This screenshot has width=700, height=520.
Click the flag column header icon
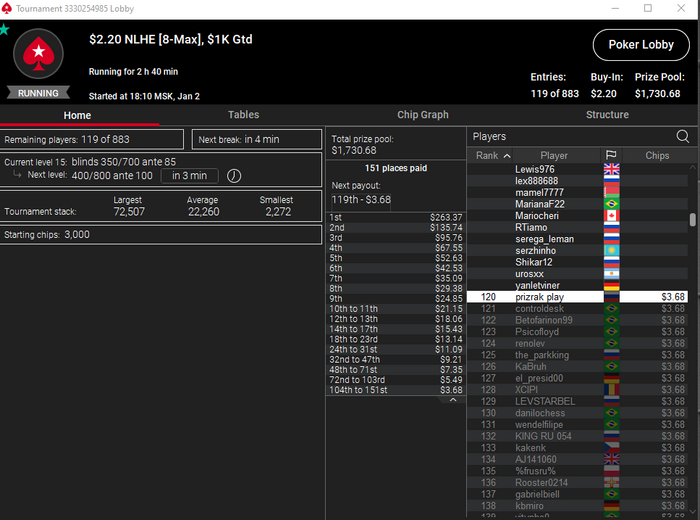pos(611,155)
